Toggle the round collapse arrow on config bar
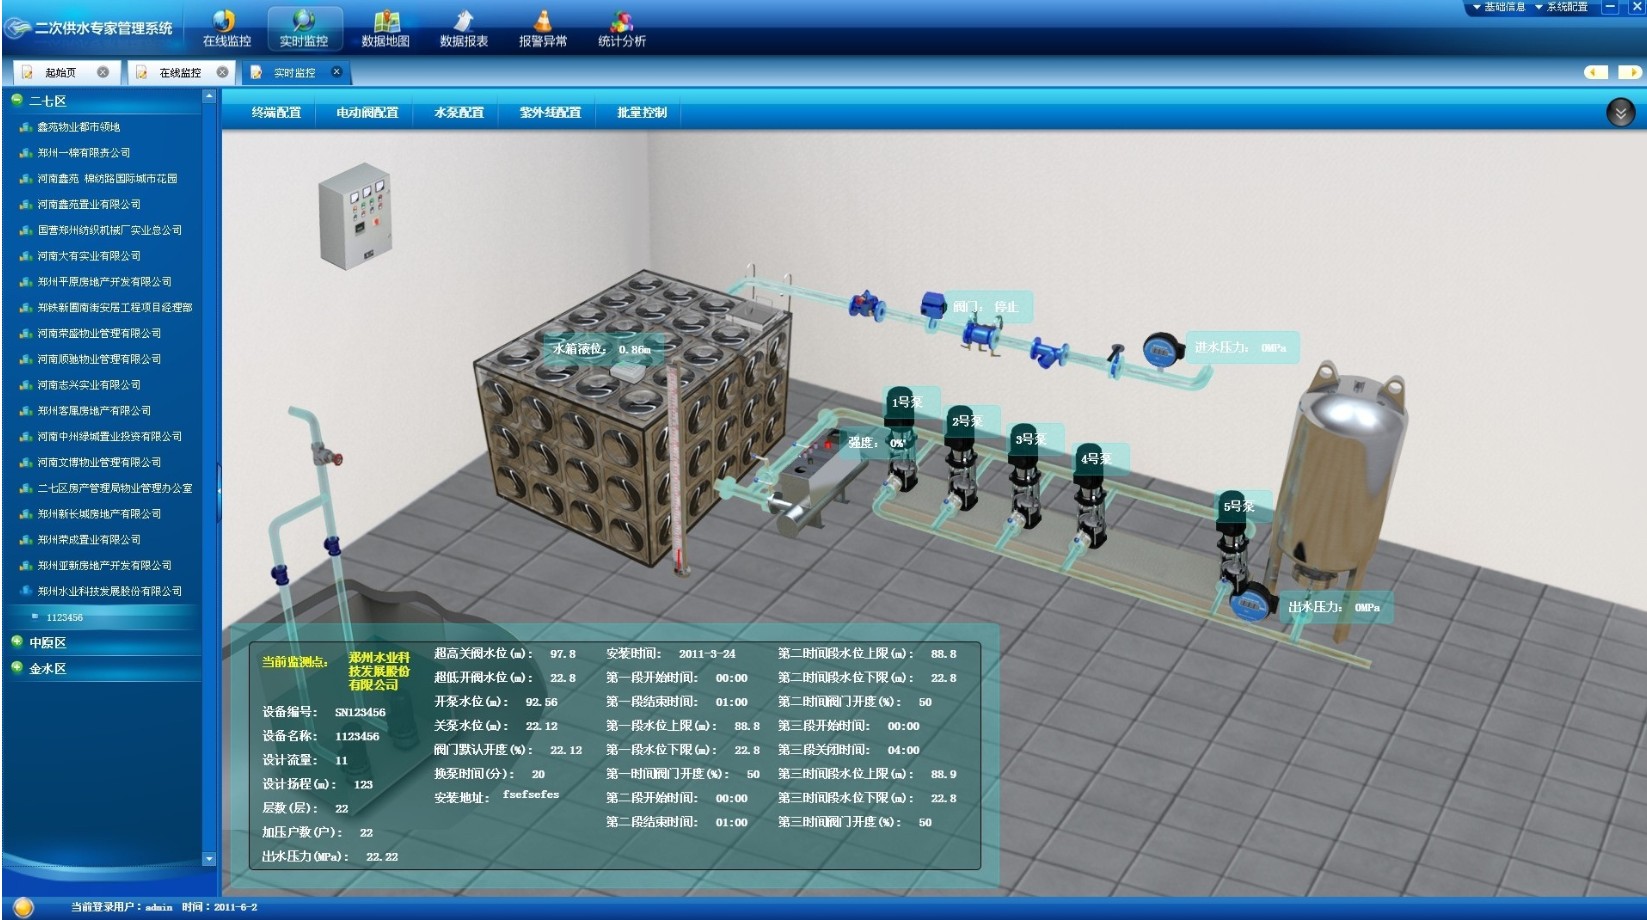 pyautogui.click(x=1620, y=113)
